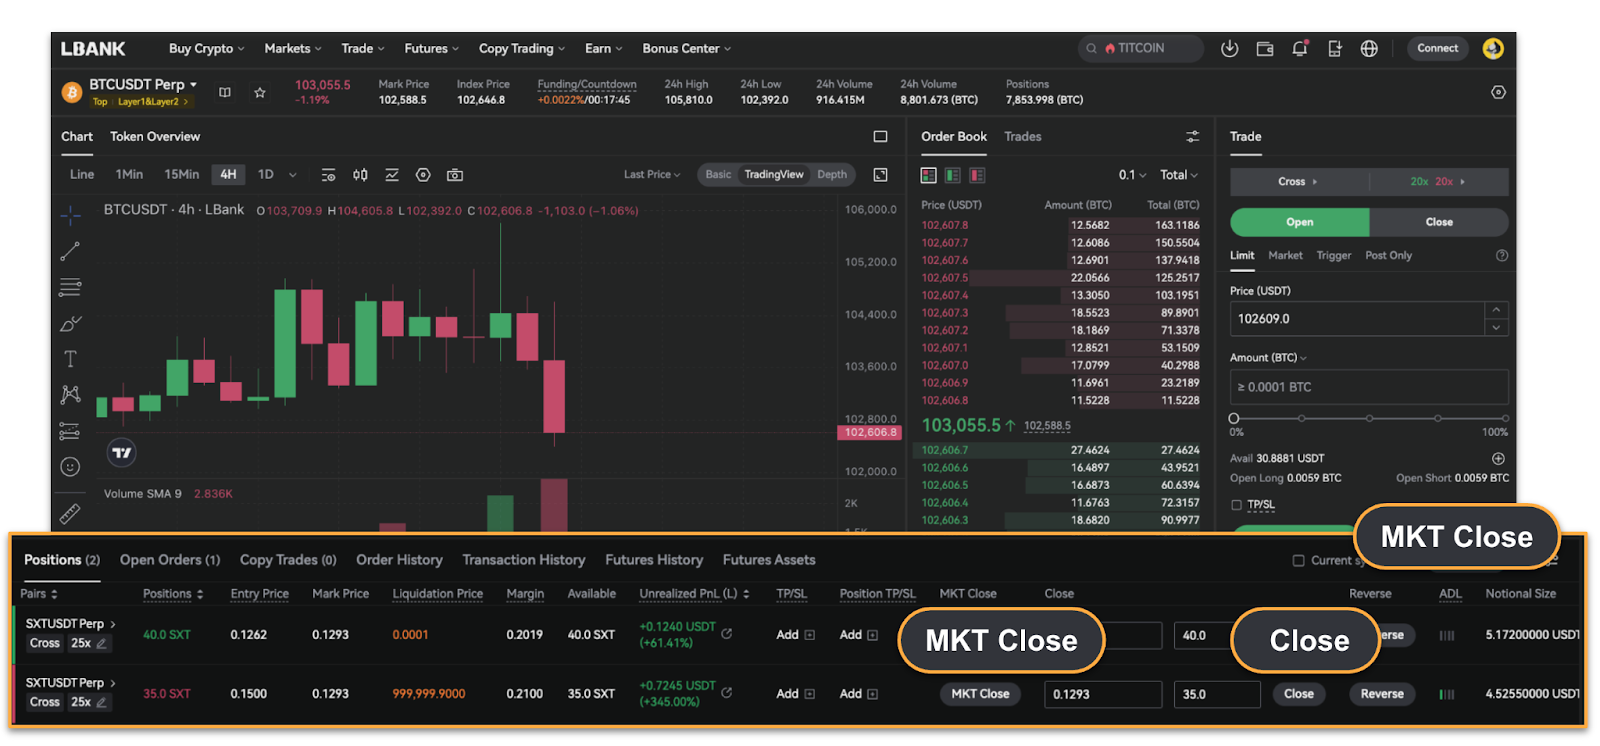Open the Open Orders (1) tab
Viewport: 1600px width, 746px height.
tap(170, 560)
